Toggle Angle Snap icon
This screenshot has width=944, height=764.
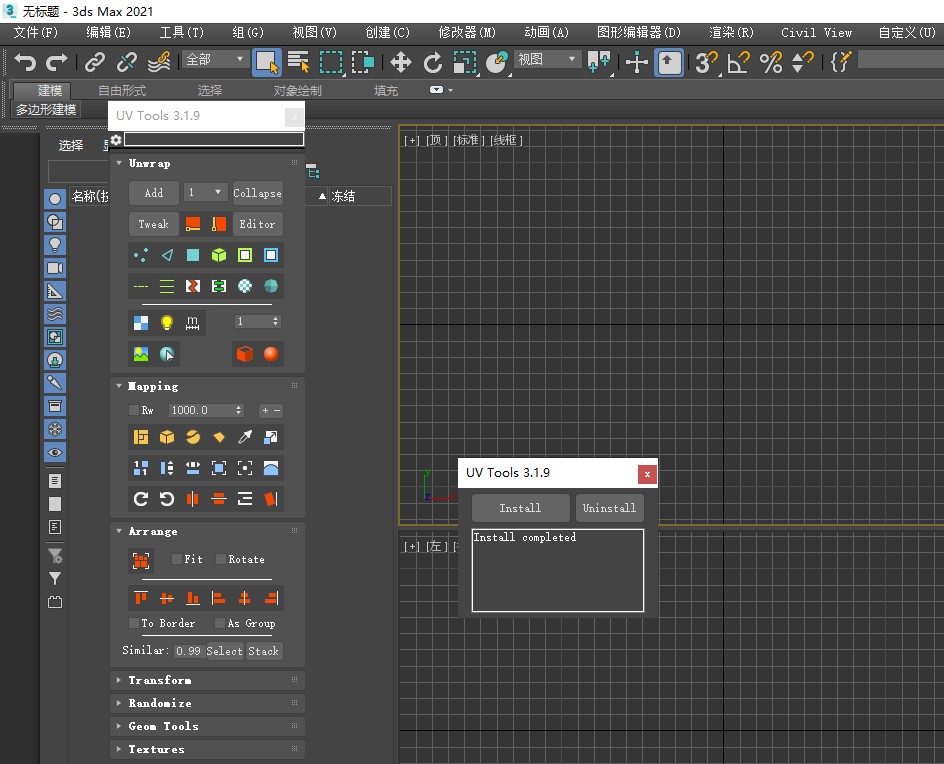click(x=739, y=62)
